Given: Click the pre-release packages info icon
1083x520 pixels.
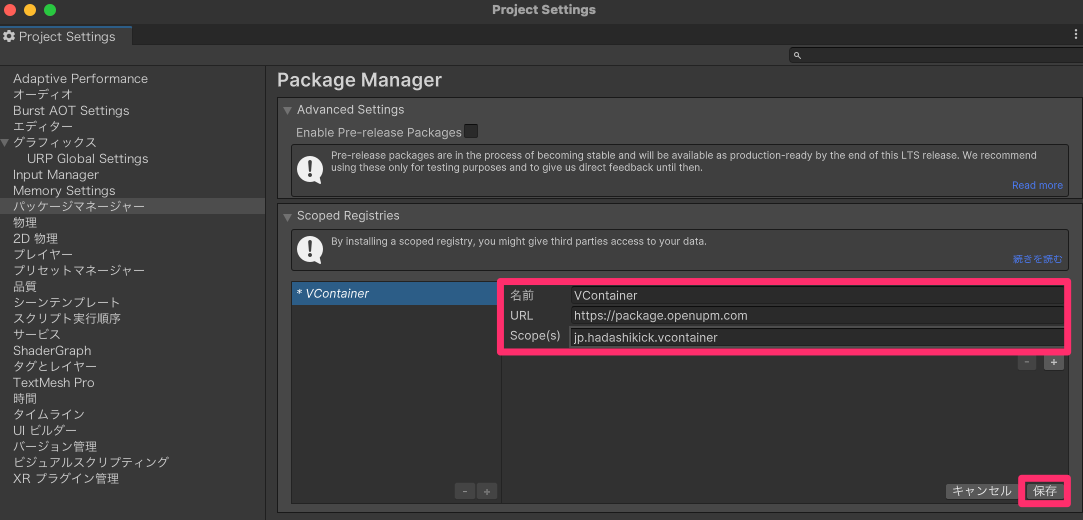Looking at the screenshot, I should pyautogui.click(x=309, y=169).
